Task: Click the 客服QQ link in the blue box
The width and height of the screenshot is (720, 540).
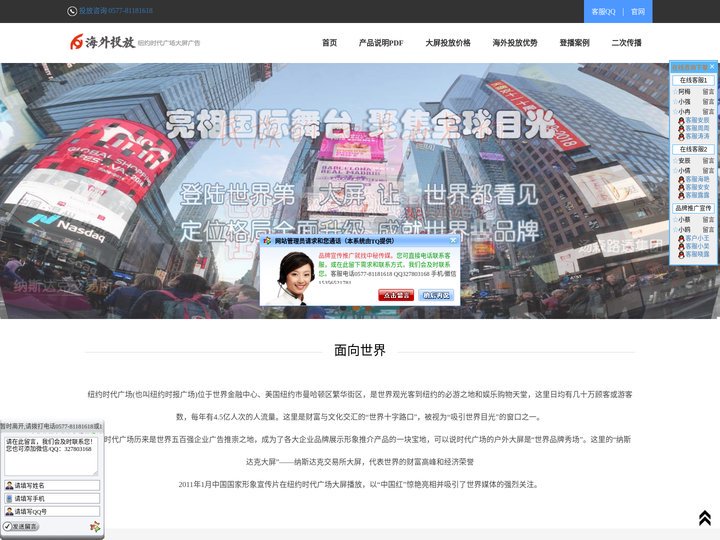Action: tap(603, 11)
